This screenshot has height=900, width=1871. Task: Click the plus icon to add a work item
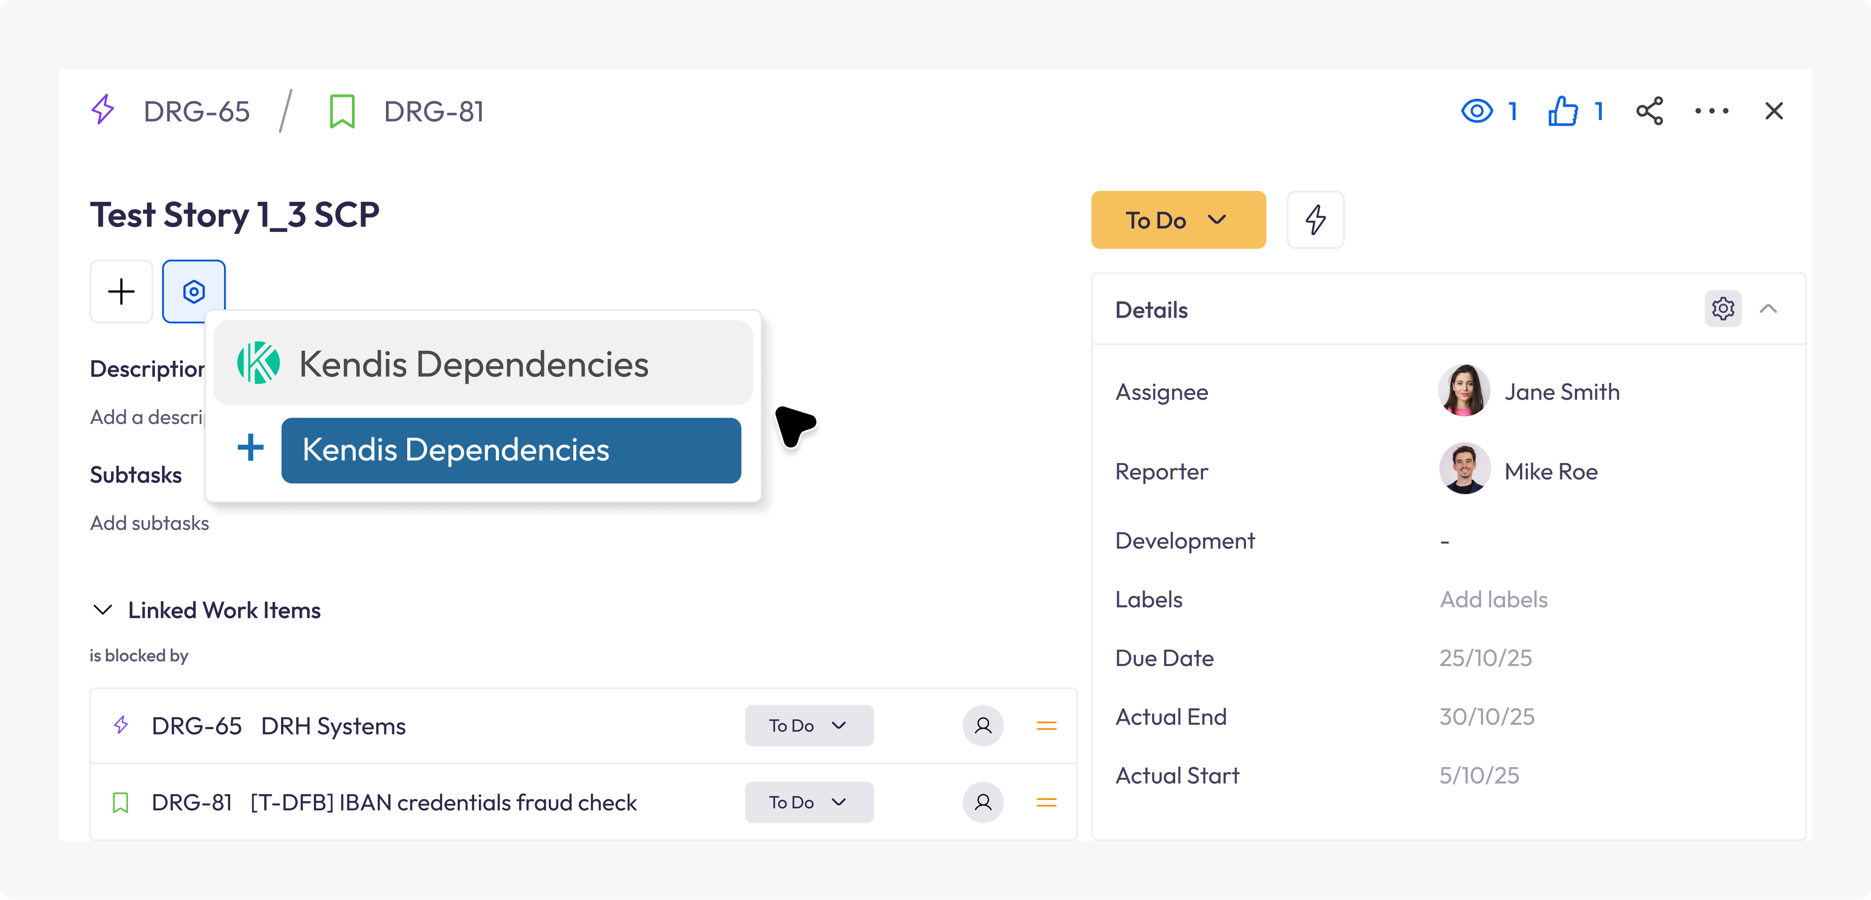(x=121, y=291)
